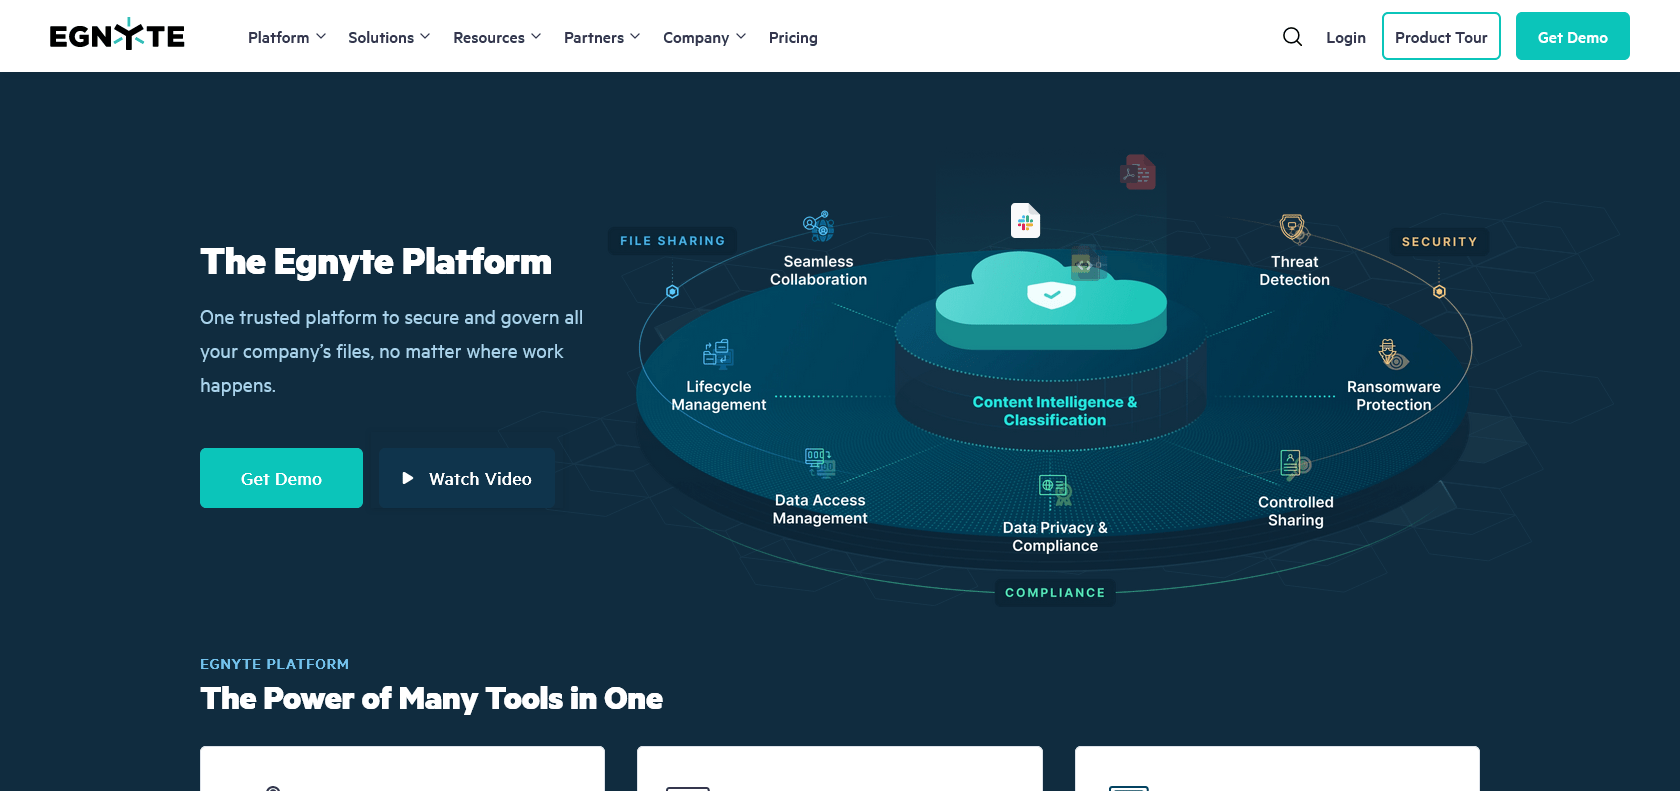Expand the Company menu
Viewport: 1680px width, 791px height.
[x=705, y=37]
